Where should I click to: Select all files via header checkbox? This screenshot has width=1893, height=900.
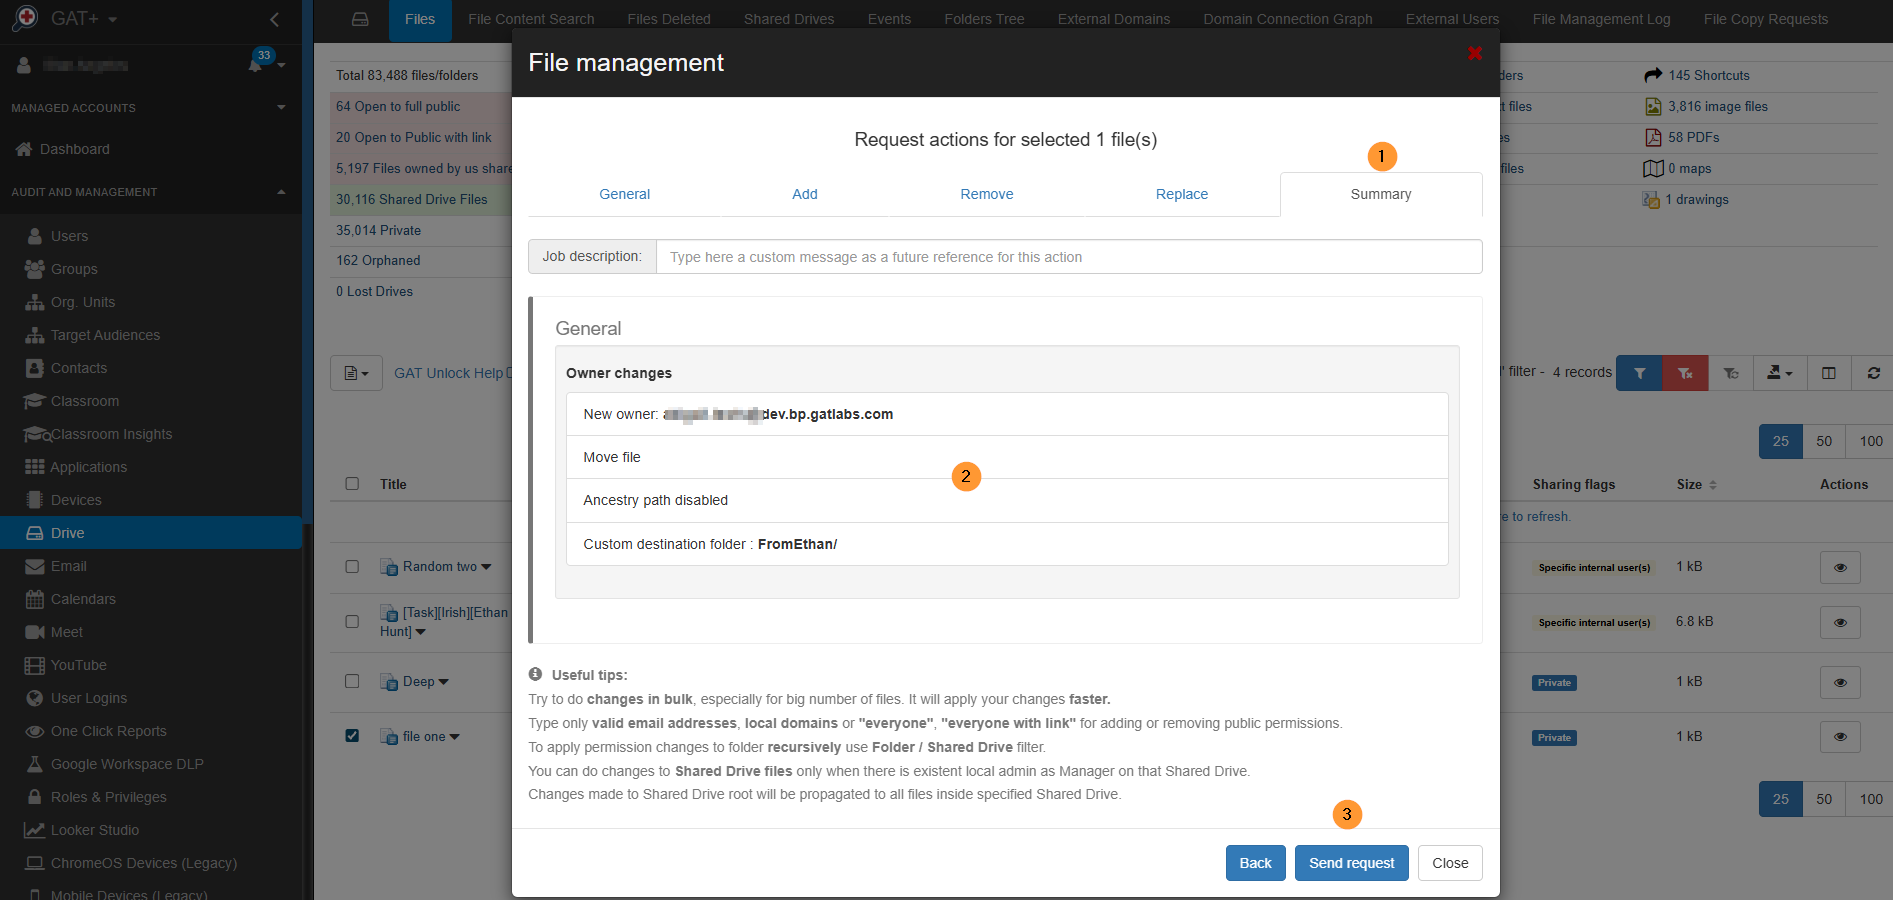pyautogui.click(x=351, y=483)
